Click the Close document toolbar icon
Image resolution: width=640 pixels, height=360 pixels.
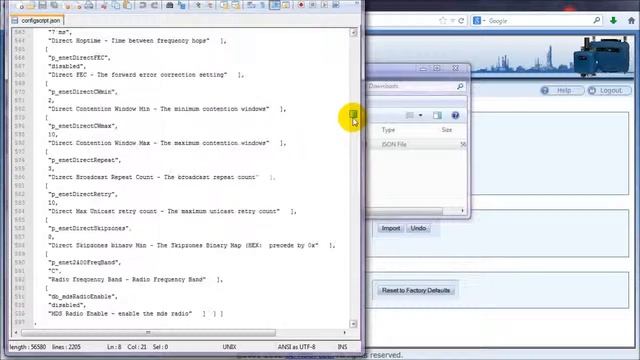tap(67, 5)
